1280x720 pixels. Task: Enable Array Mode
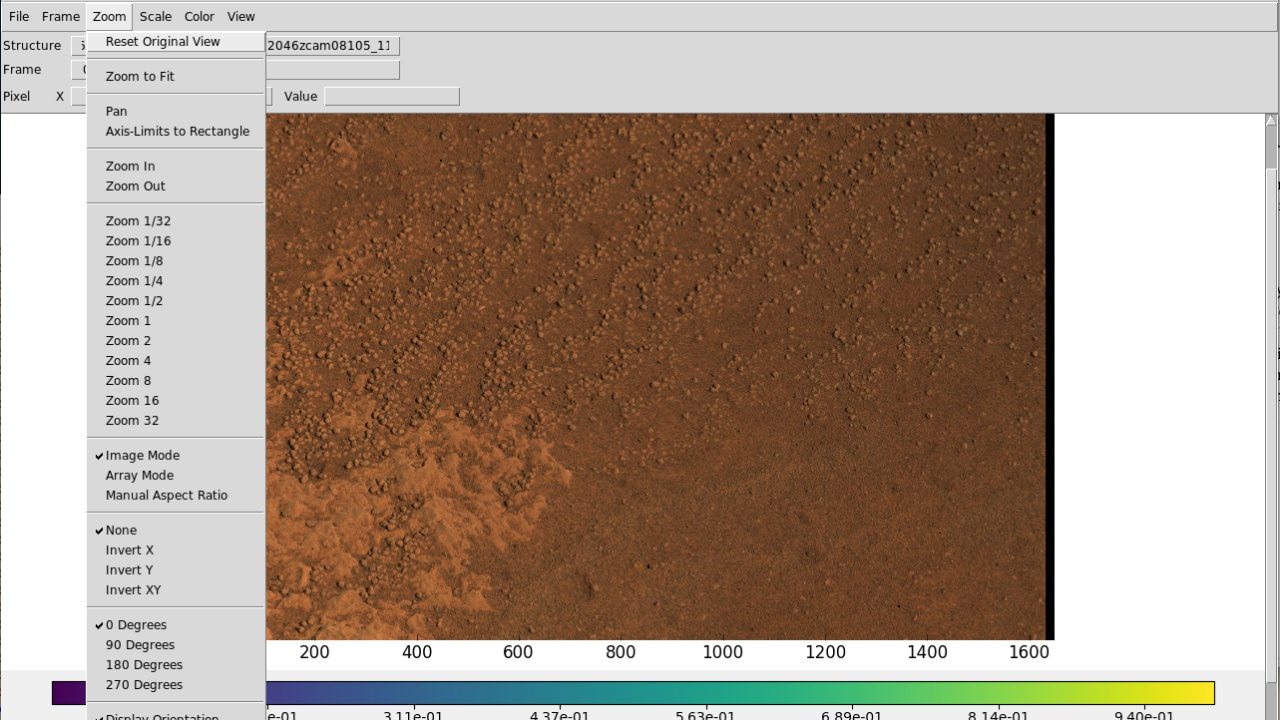(x=139, y=475)
